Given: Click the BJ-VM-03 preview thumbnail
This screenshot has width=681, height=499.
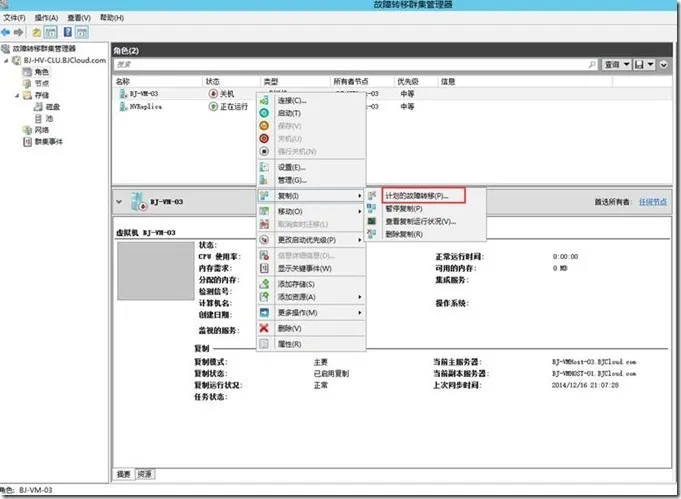Looking at the screenshot, I should pyautogui.click(x=155, y=271).
